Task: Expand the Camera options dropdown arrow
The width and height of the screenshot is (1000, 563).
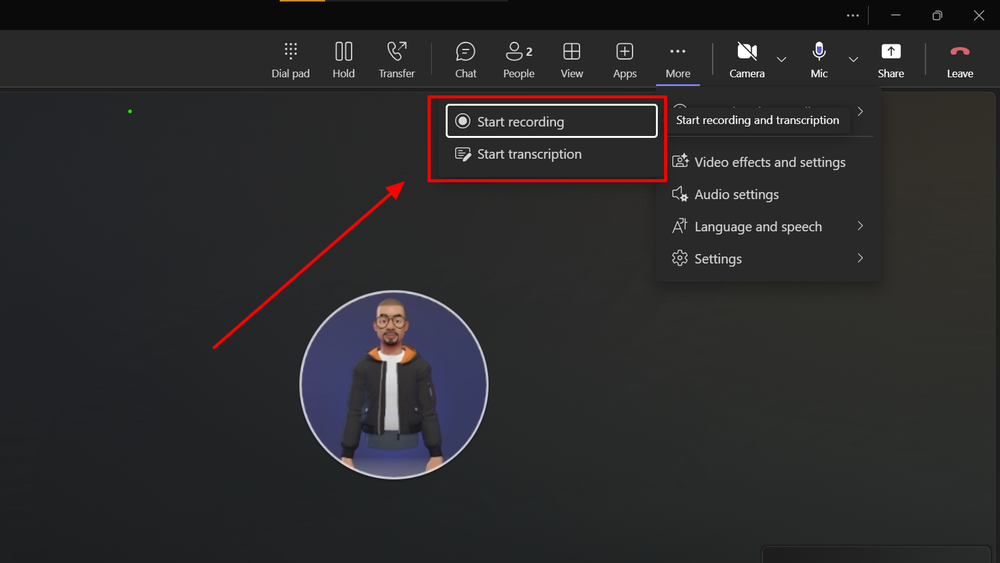Action: [x=781, y=60]
